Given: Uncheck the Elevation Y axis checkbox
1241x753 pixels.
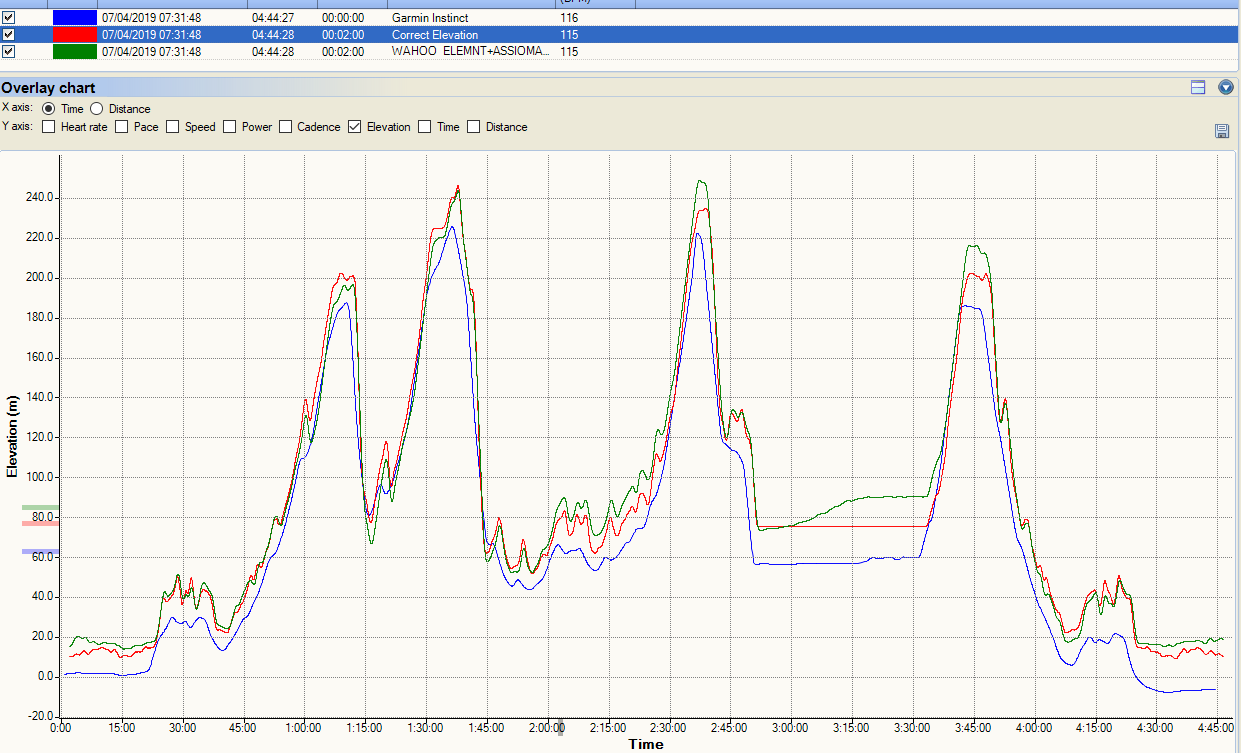Looking at the screenshot, I should (x=355, y=127).
